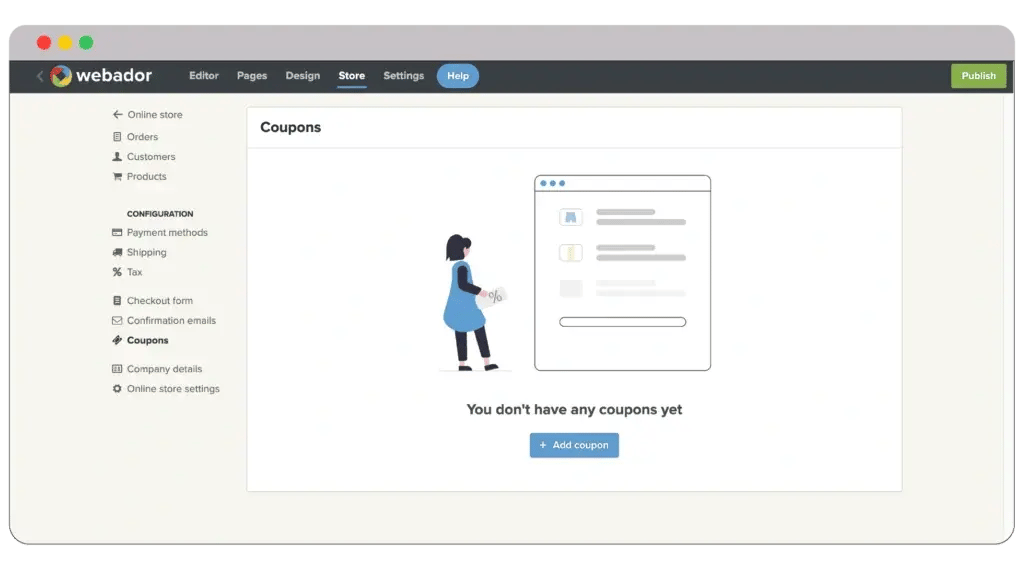Click the Payment methods card icon
Image resolution: width=1024 pixels, height=569 pixels.
tap(117, 233)
